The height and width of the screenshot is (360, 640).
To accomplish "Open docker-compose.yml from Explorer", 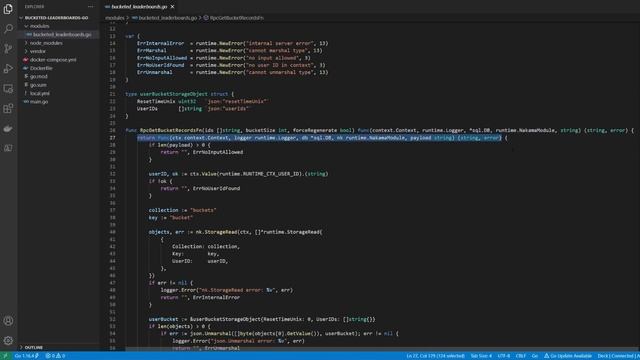I will pos(53,60).
